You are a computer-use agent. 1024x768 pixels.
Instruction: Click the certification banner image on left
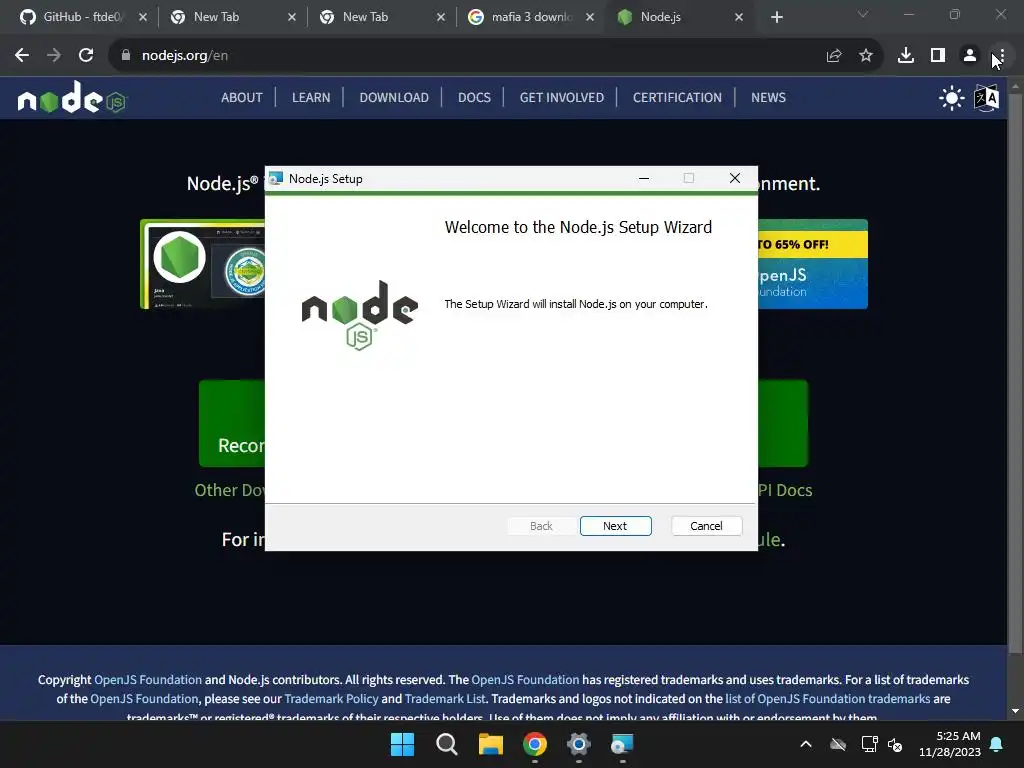tap(202, 264)
